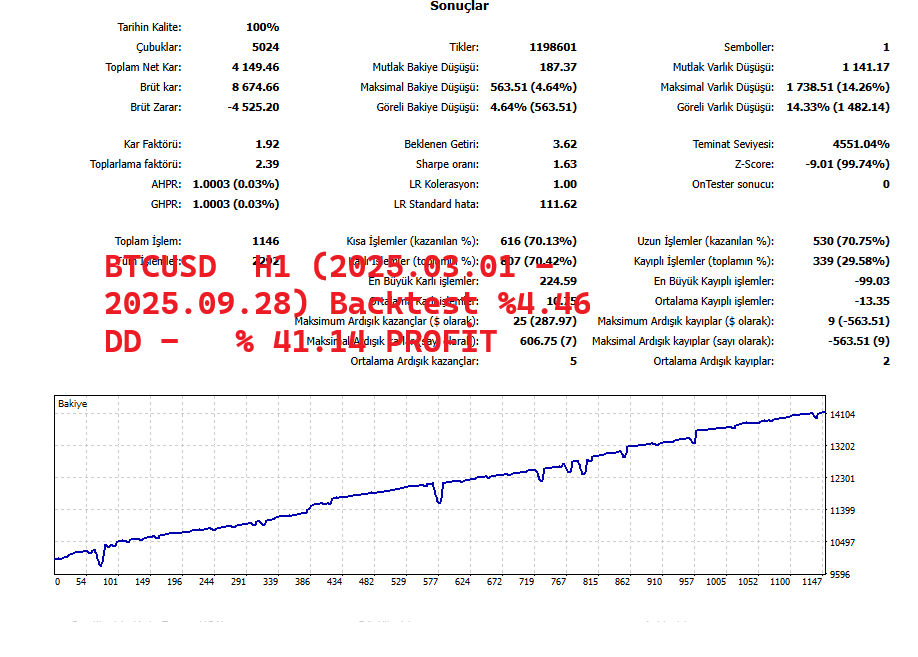Viewport: 918px width, 657px height.
Task: Click the 'Sonuçlar' report title
Action: [459, 6]
